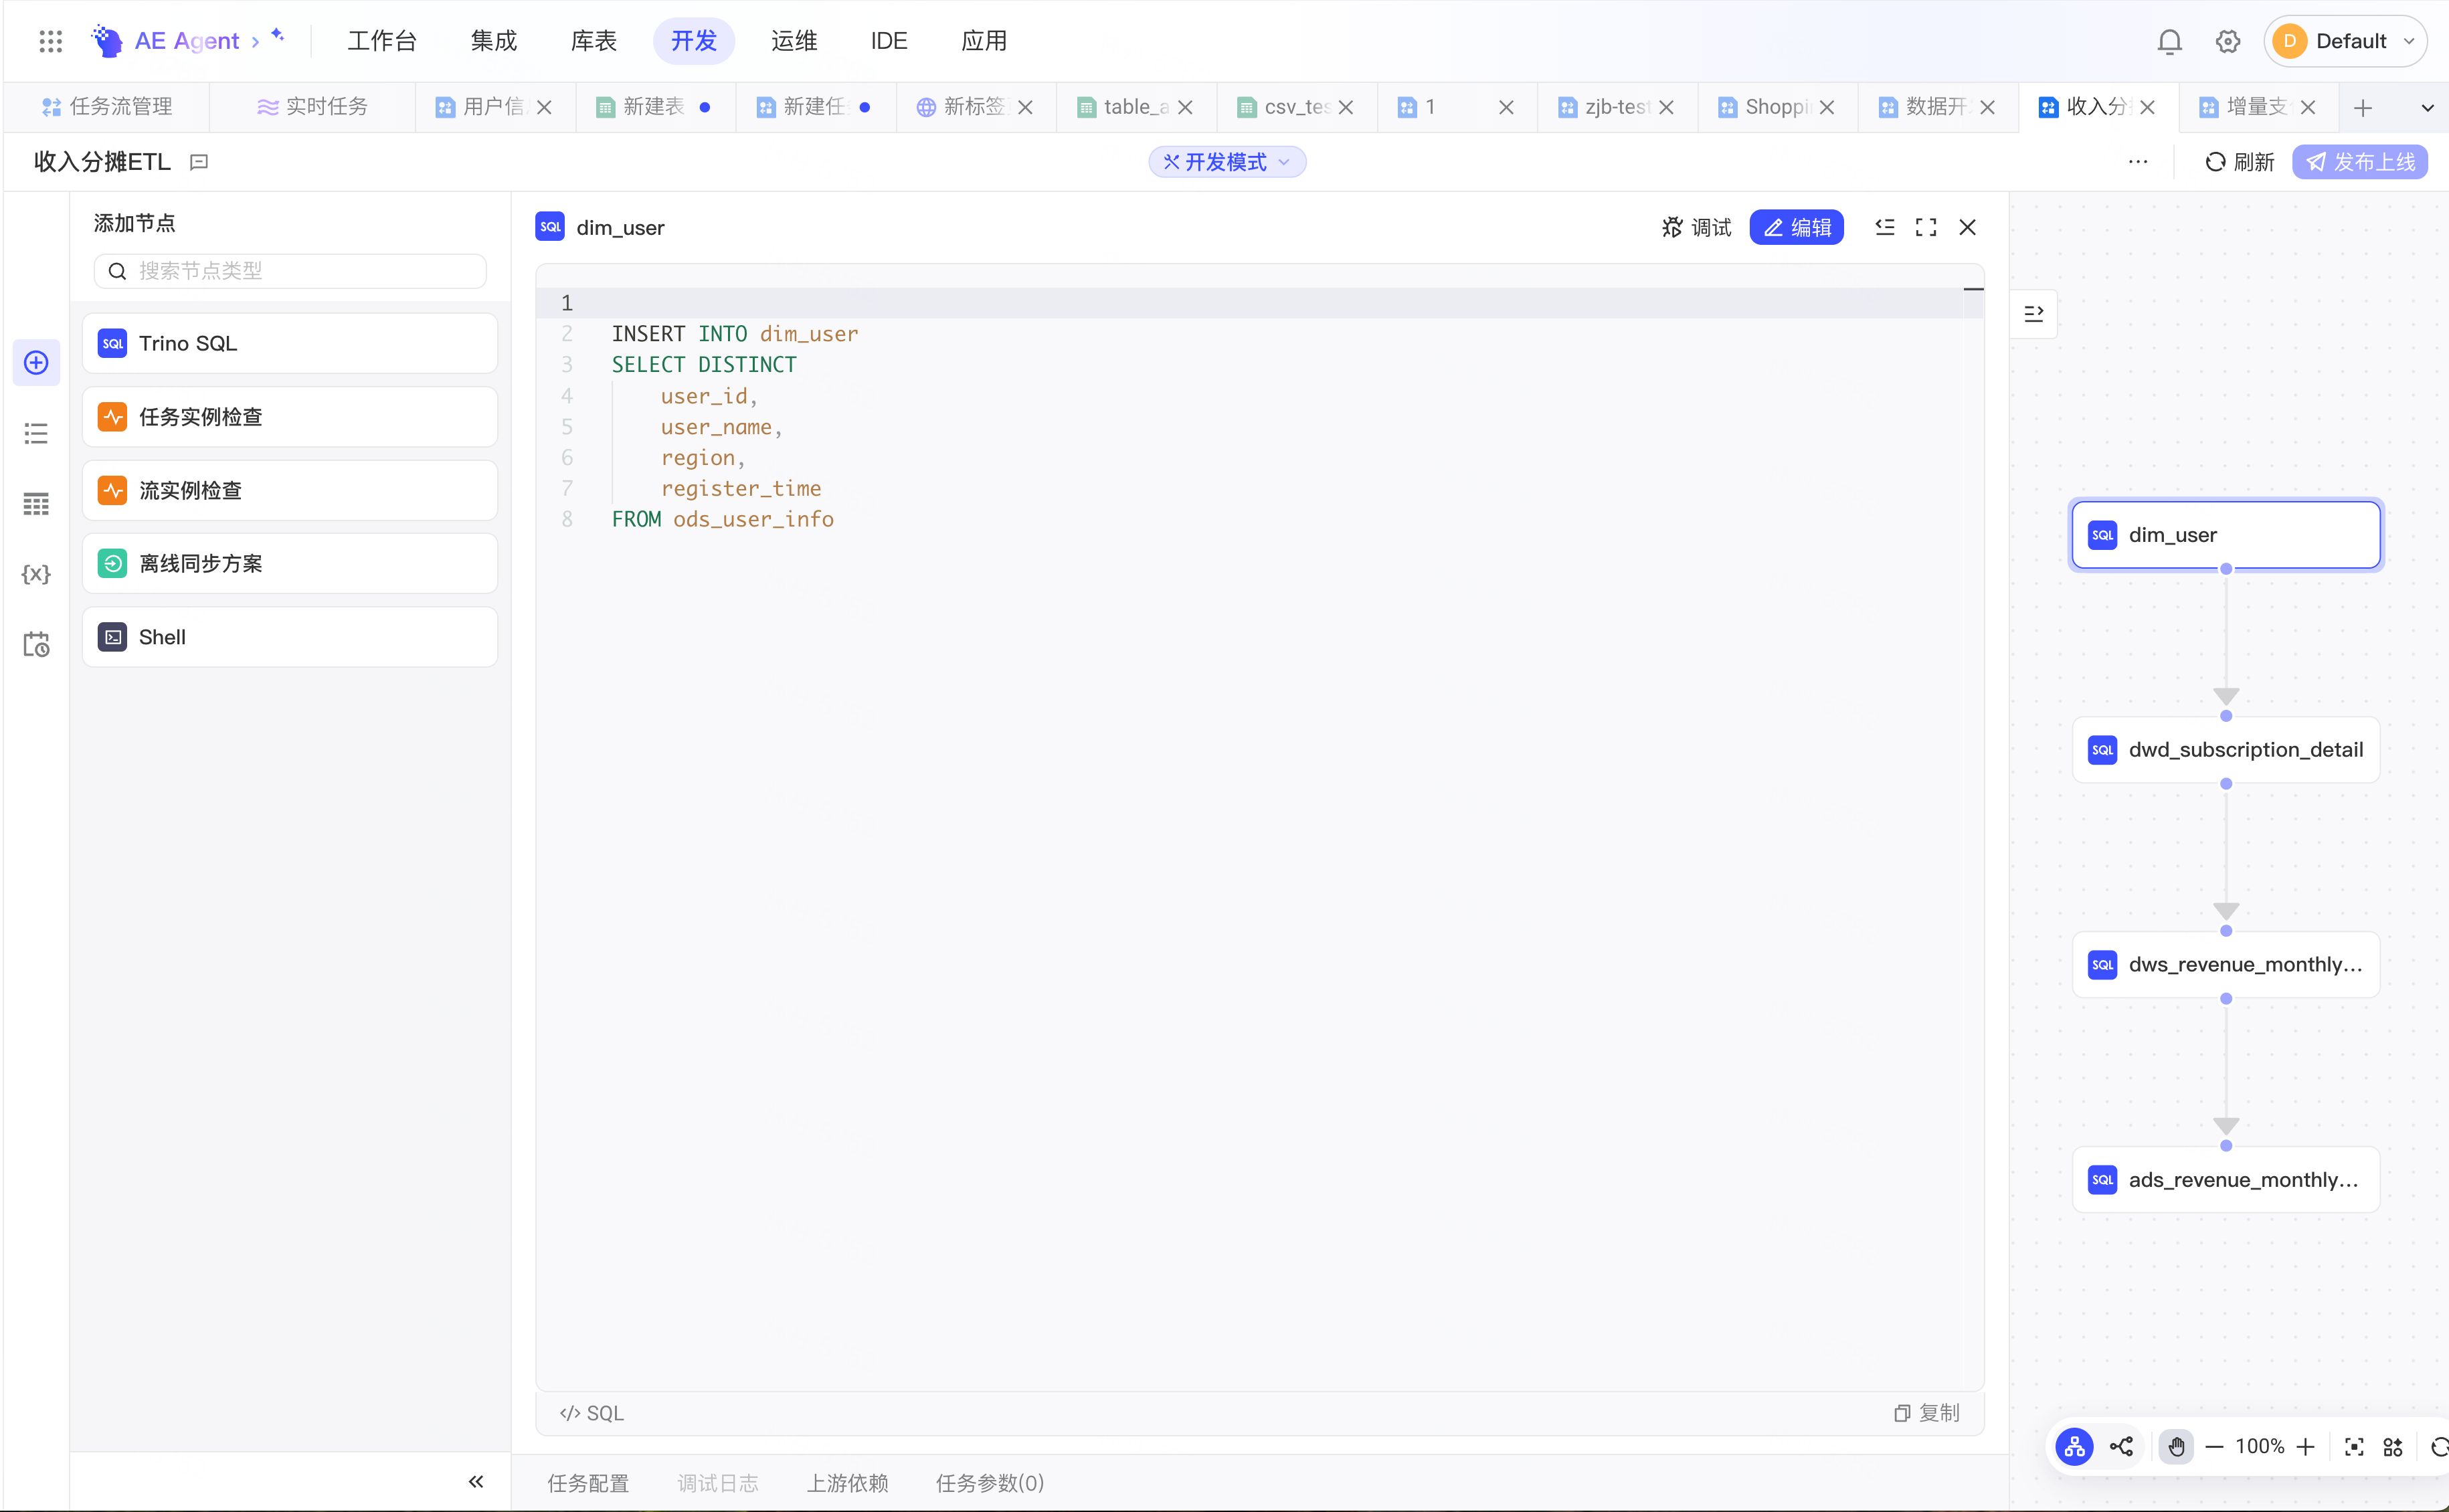
Task: Select the ads_revenue_monthly node
Action: [2225, 1180]
